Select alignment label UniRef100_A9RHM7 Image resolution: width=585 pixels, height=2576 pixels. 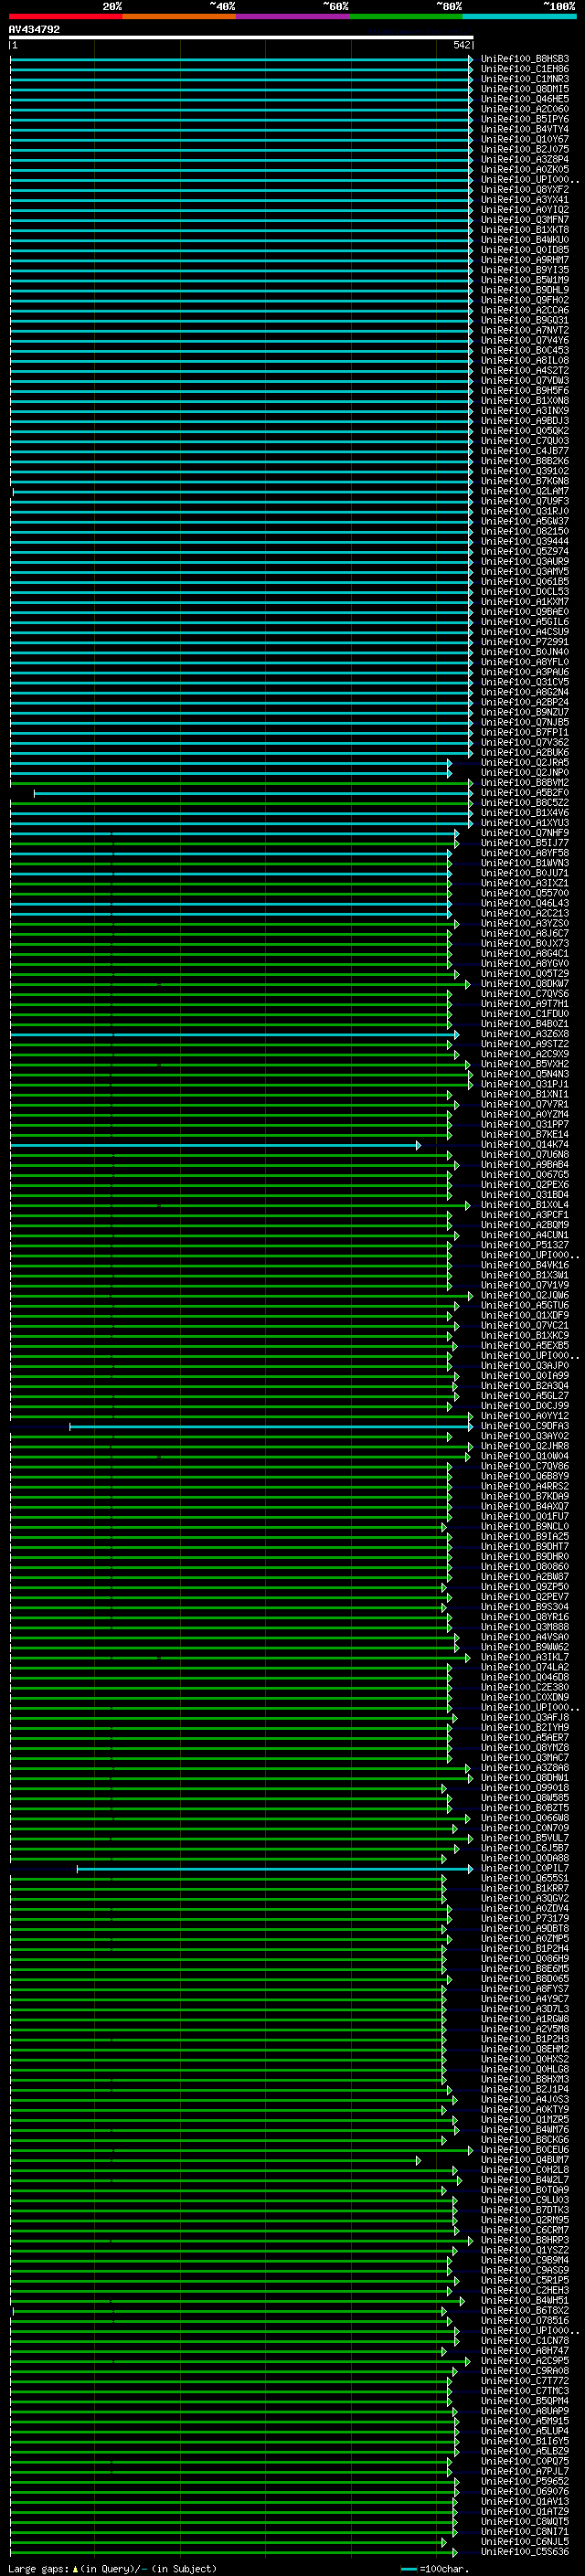[525, 260]
